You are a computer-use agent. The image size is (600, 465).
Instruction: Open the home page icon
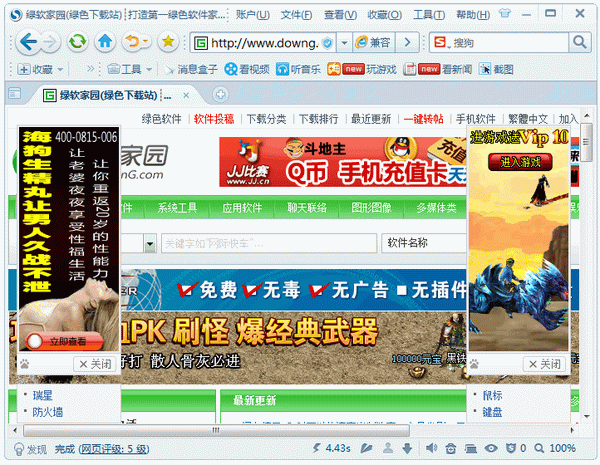point(105,41)
